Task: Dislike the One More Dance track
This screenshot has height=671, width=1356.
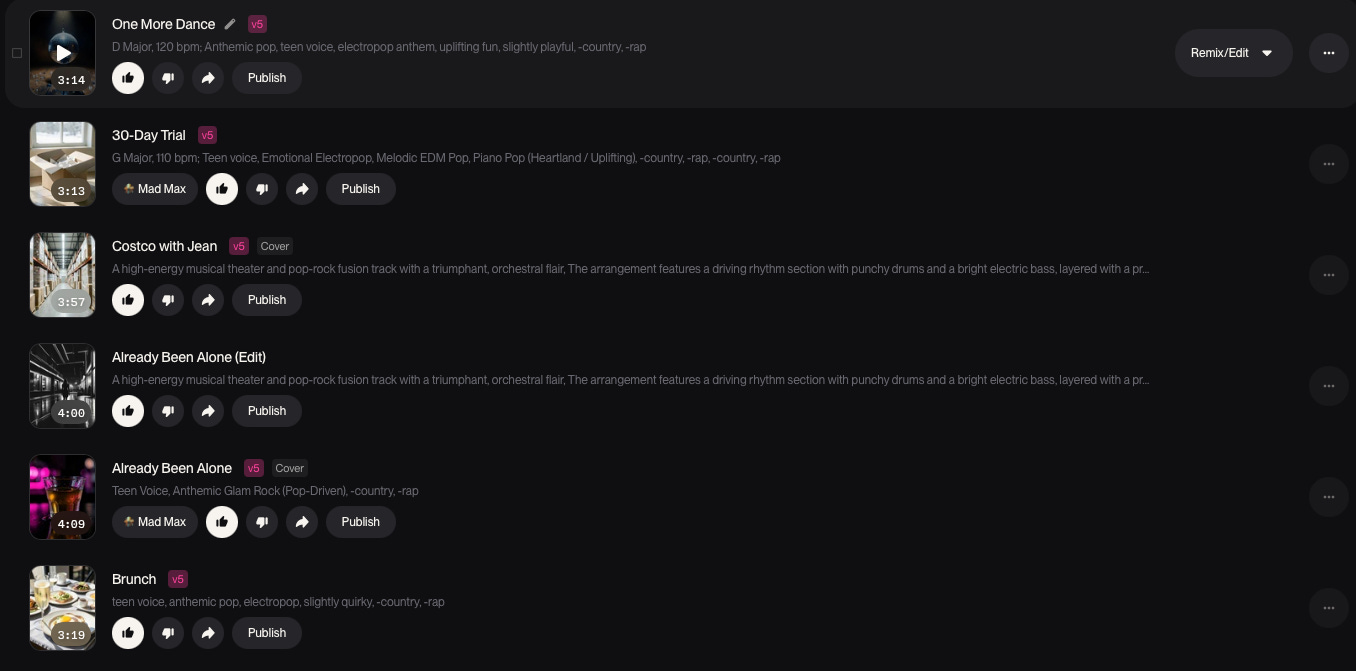Action: [x=168, y=78]
